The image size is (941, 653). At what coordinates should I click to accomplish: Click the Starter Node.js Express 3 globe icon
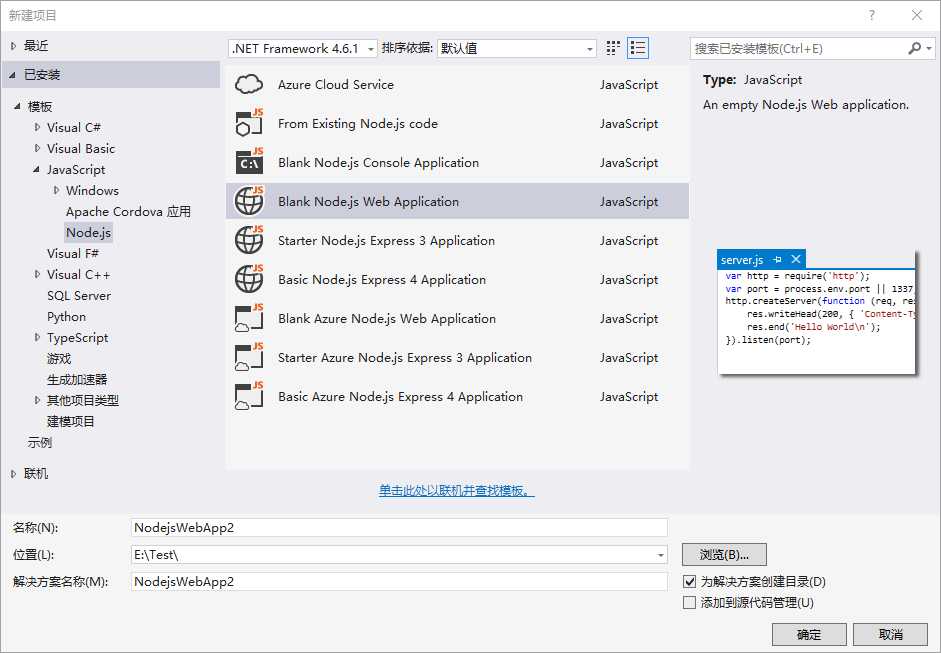pos(249,240)
